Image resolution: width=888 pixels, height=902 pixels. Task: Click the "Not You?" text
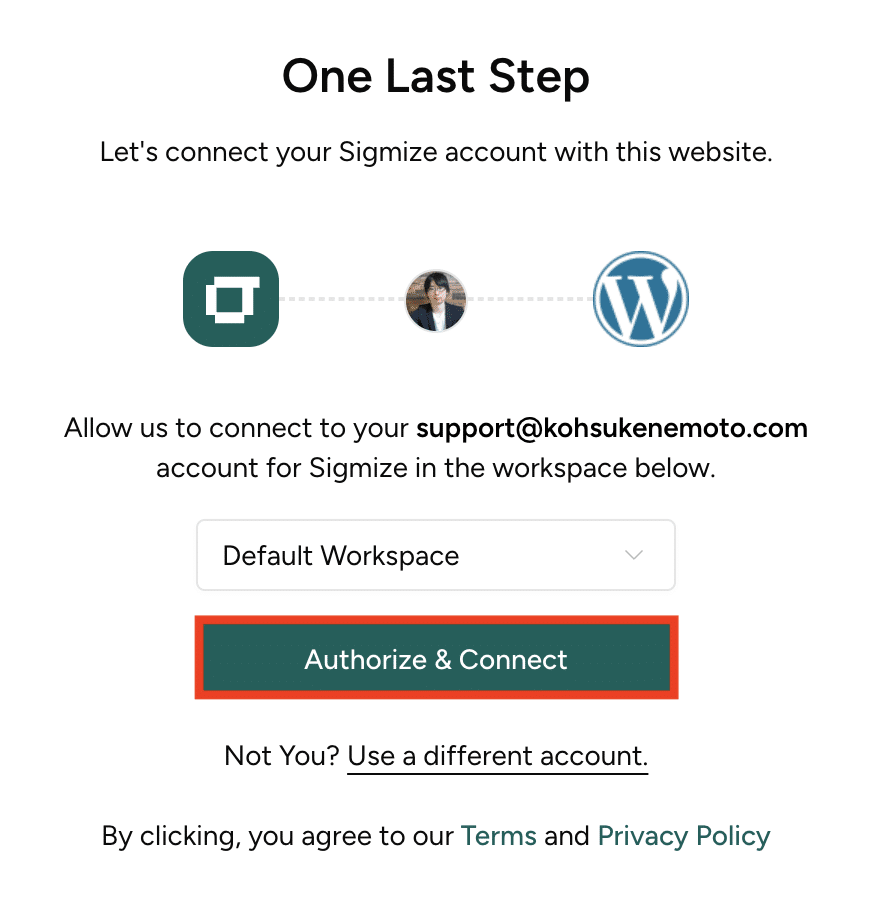coord(282,755)
